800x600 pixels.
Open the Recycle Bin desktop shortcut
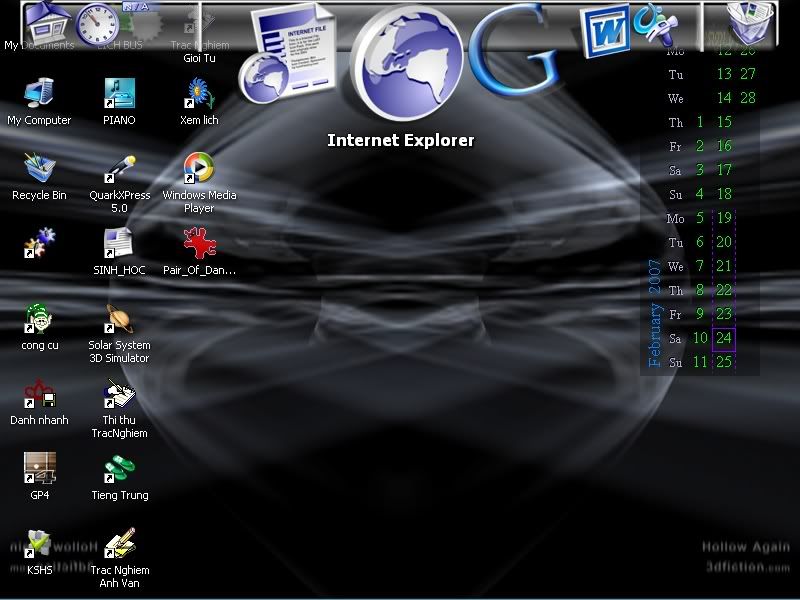point(39,168)
